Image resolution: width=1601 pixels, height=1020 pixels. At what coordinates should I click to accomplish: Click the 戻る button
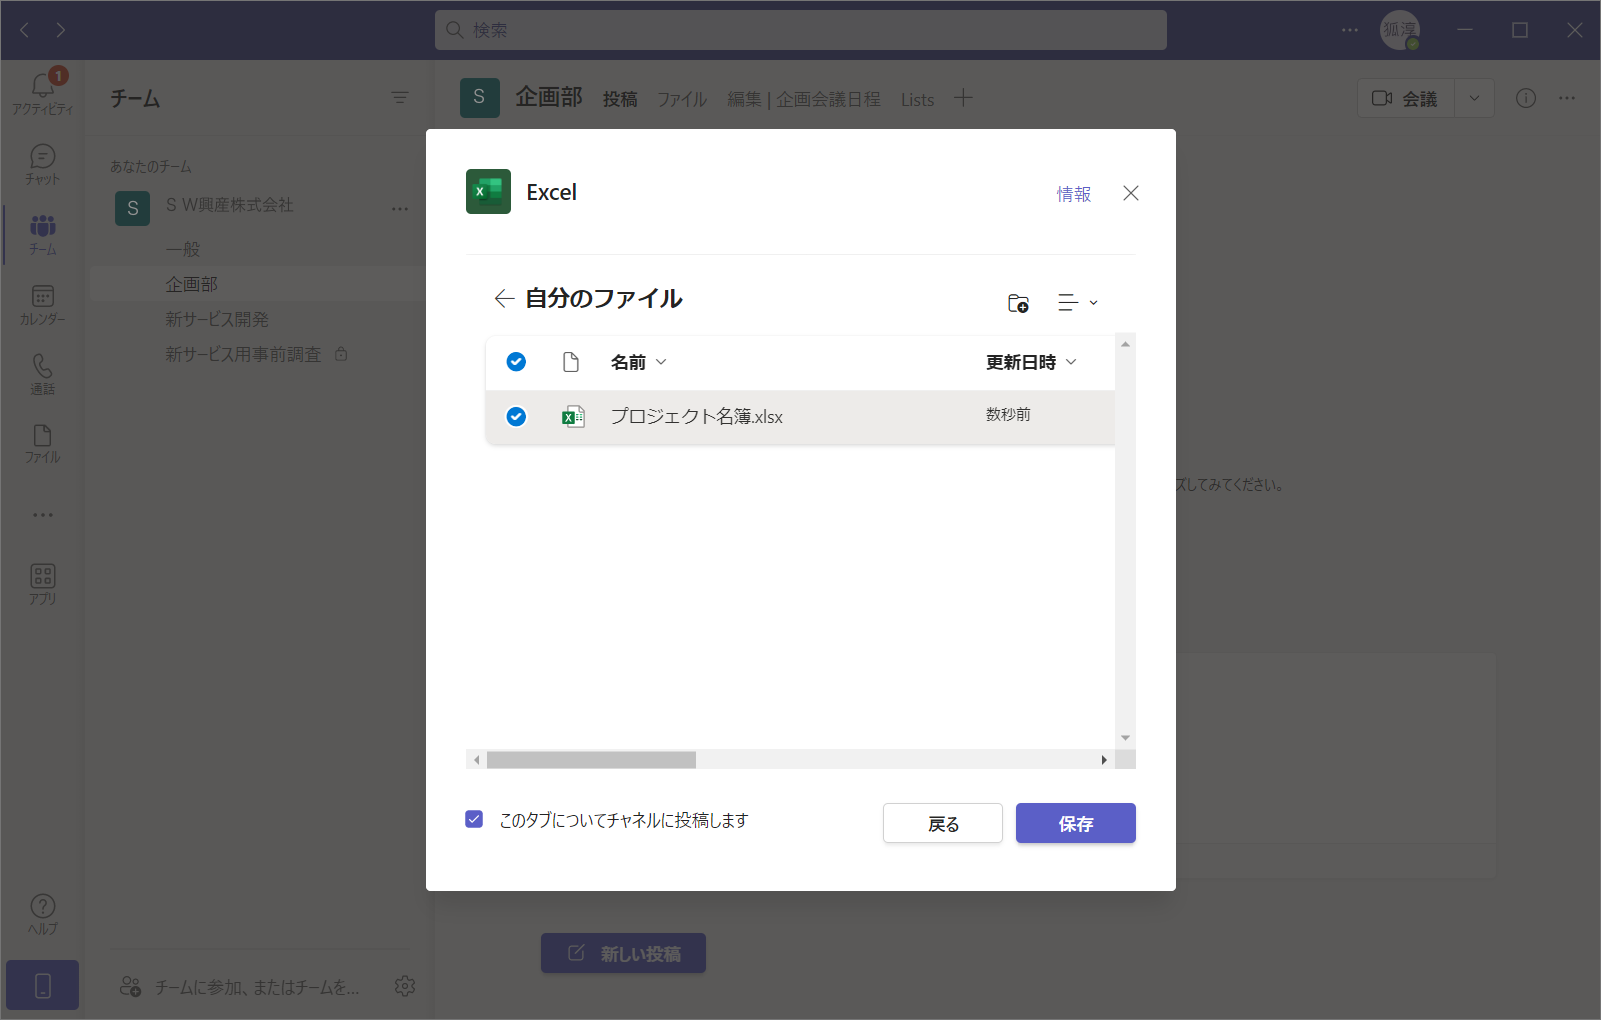943,823
